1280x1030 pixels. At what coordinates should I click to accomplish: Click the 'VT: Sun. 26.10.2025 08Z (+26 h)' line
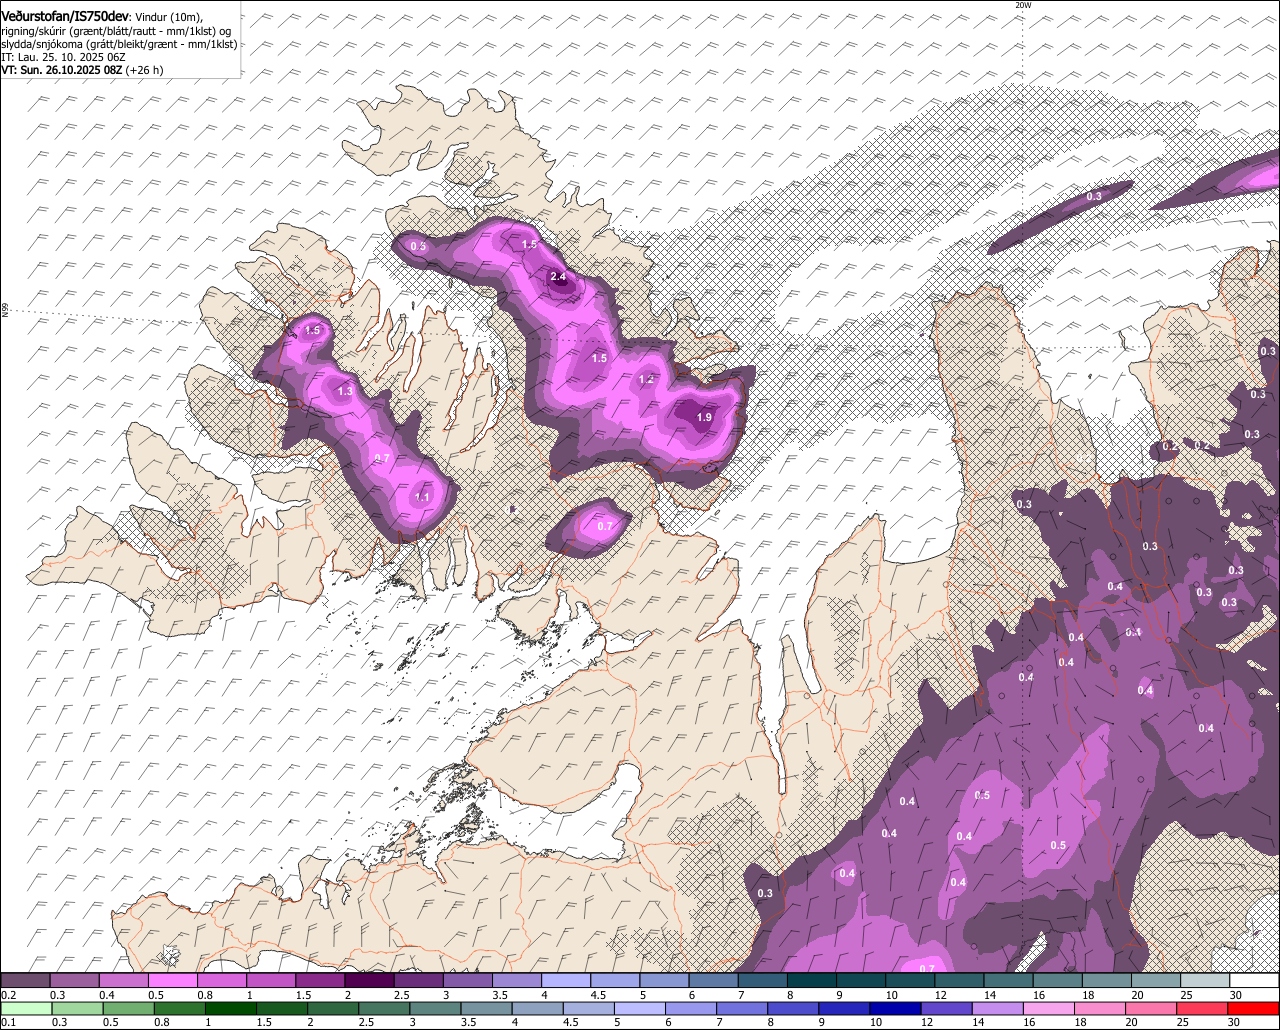(82, 70)
